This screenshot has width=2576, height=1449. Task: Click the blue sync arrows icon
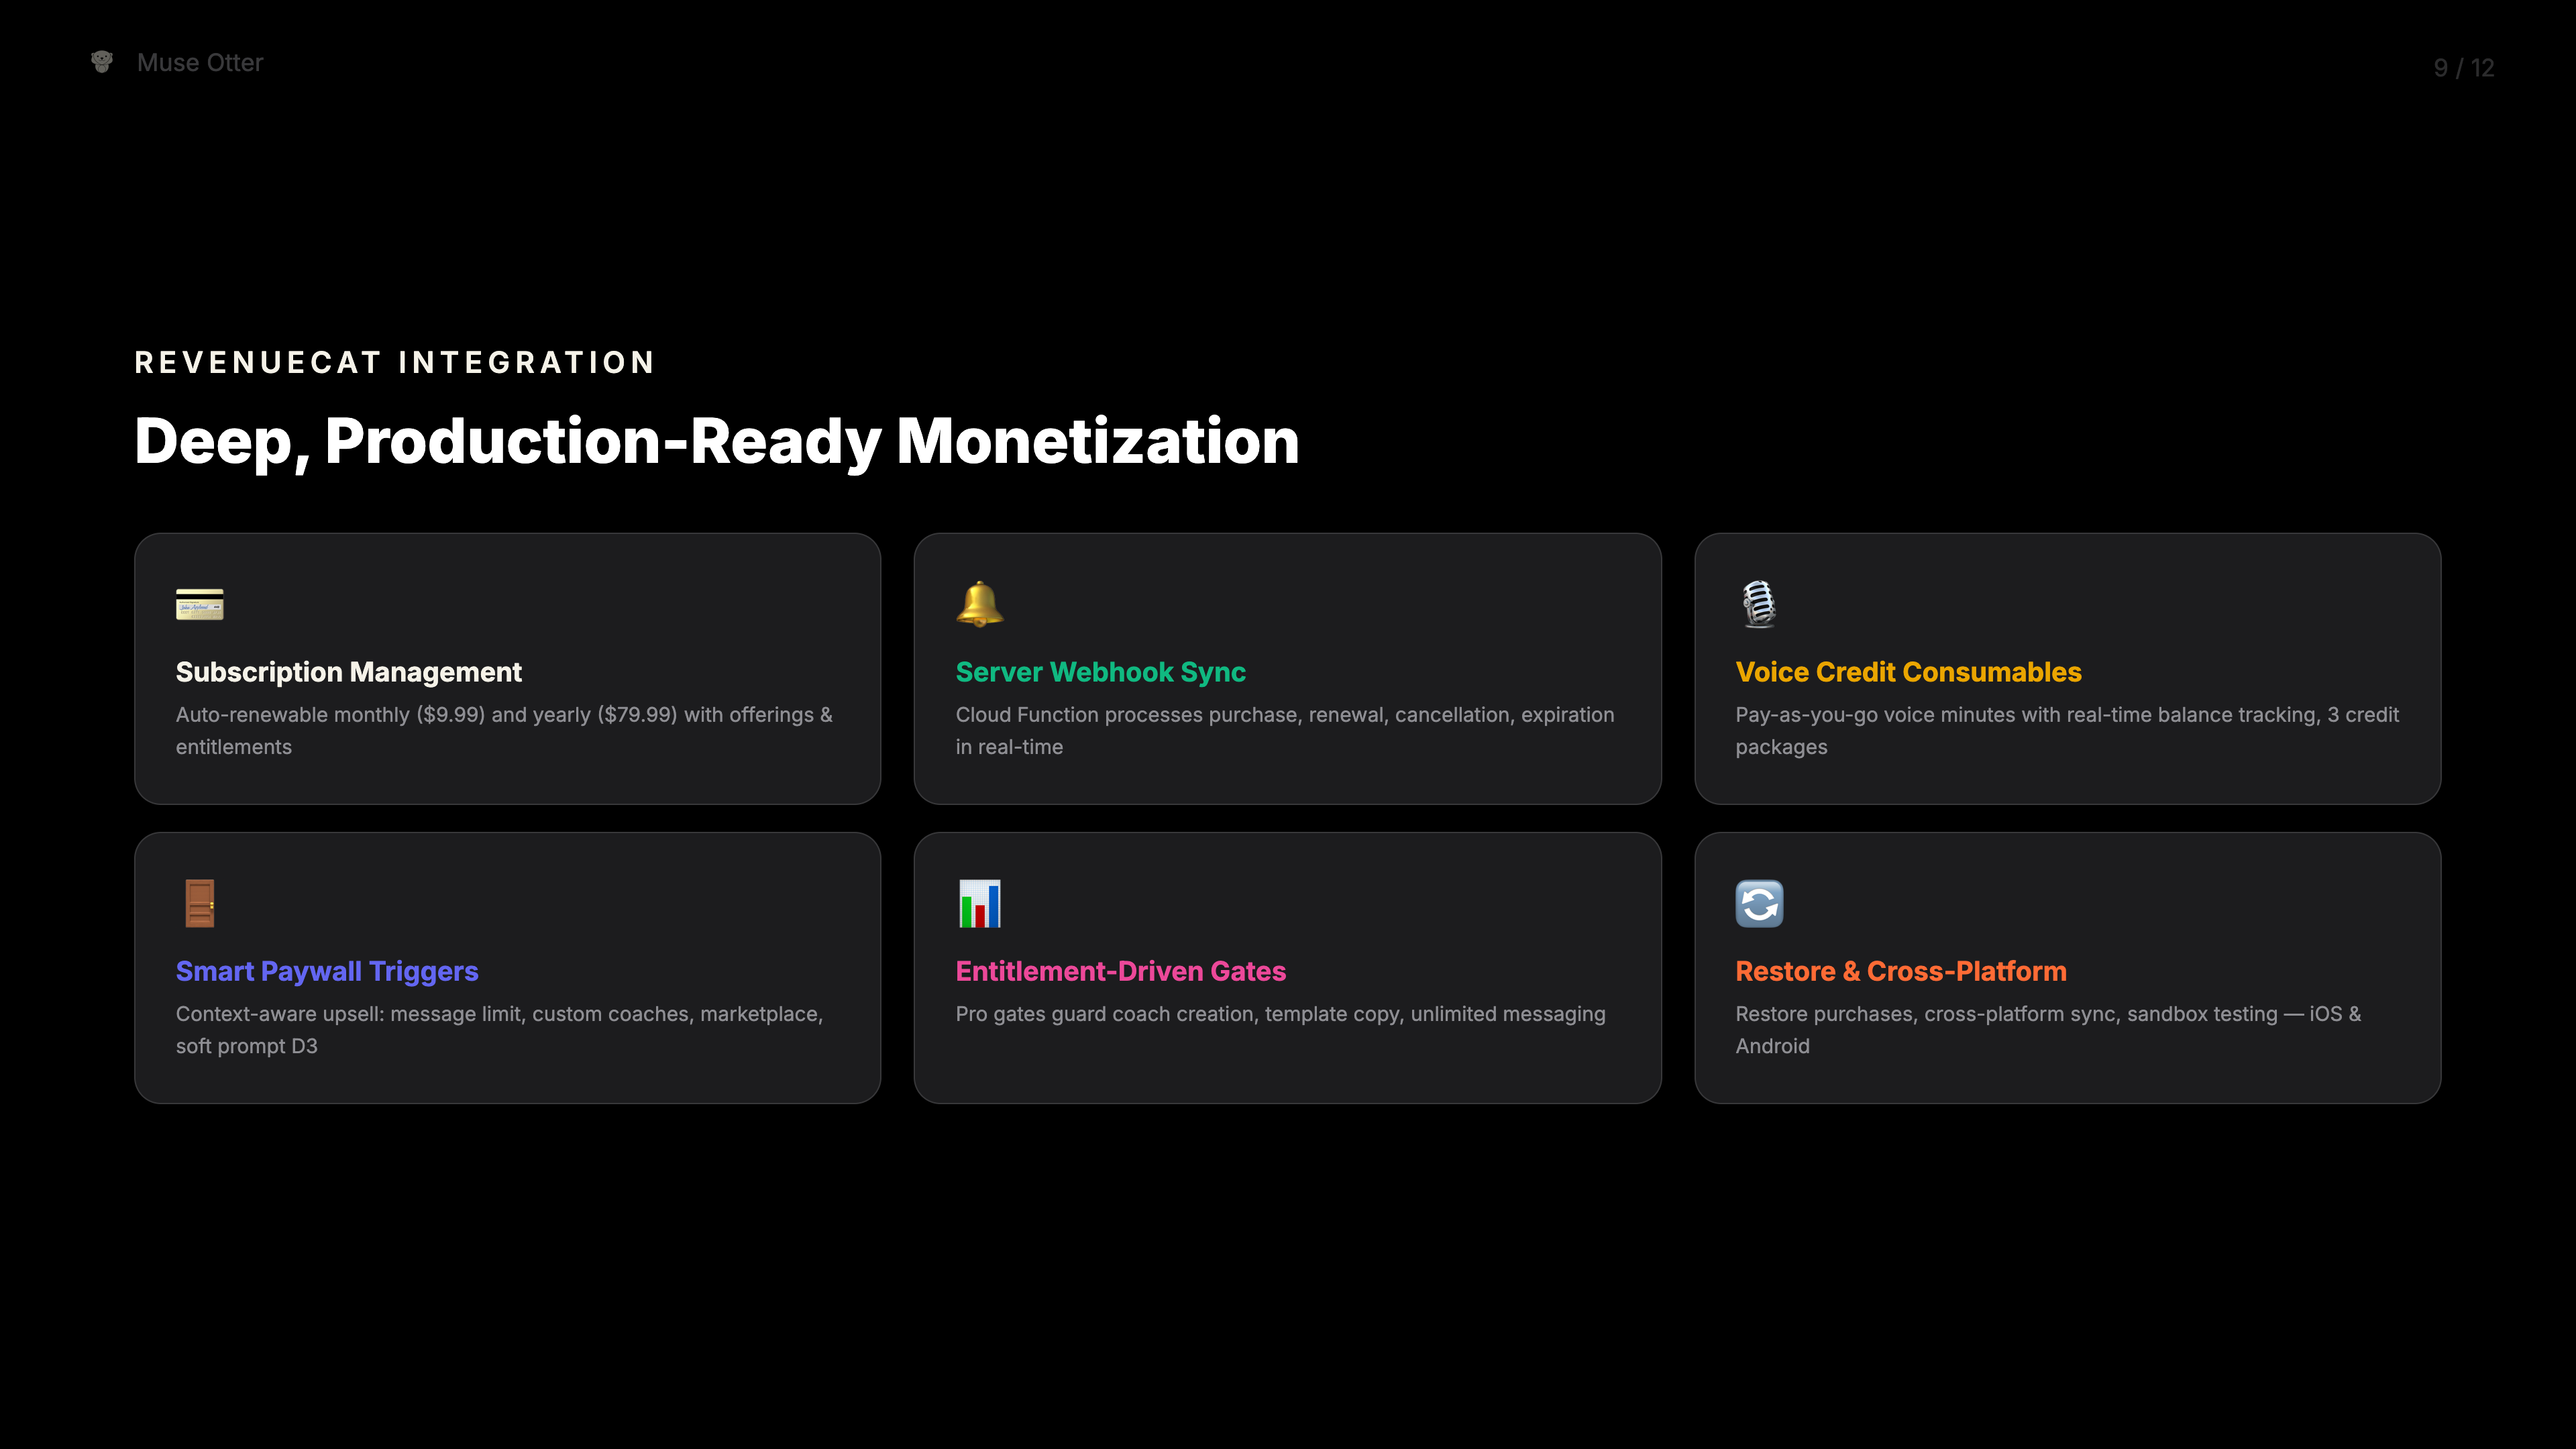click(x=1759, y=903)
